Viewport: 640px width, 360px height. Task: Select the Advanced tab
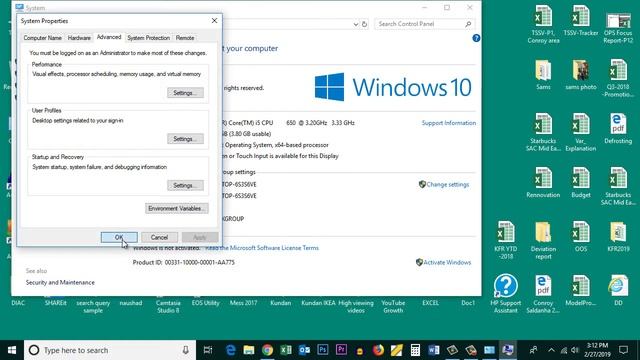pos(109,37)
